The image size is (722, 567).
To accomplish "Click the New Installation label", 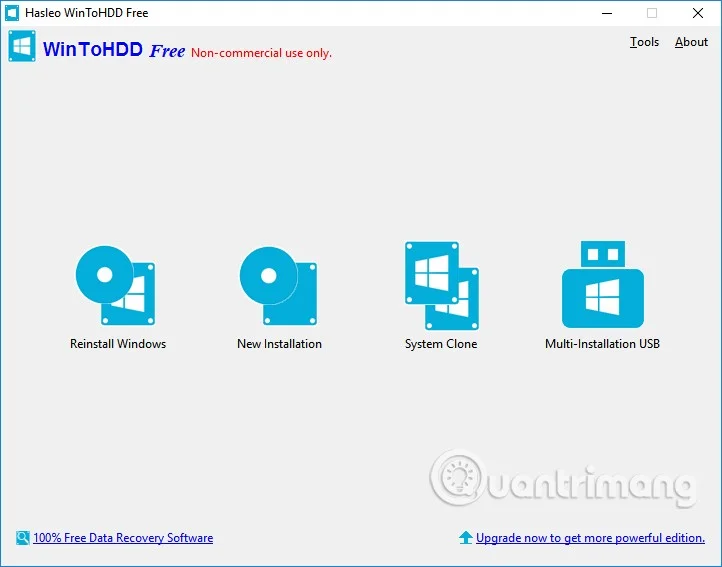I will pyautogui.click(x=279, y=344).
